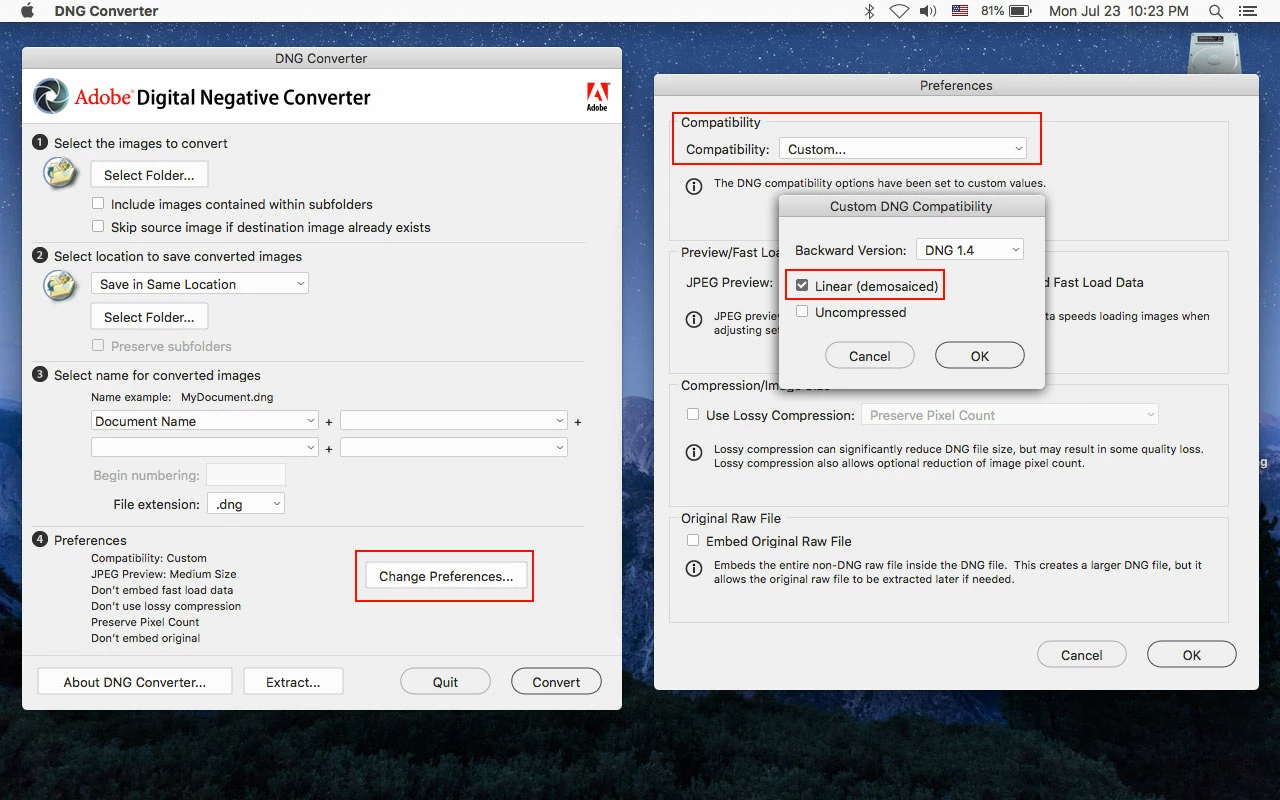Image resolution: width=1280 pixels, height=800 pixels.
Task: Click Cancel in Custom DNG Compatibility dialog
Action: coord(870,356)
